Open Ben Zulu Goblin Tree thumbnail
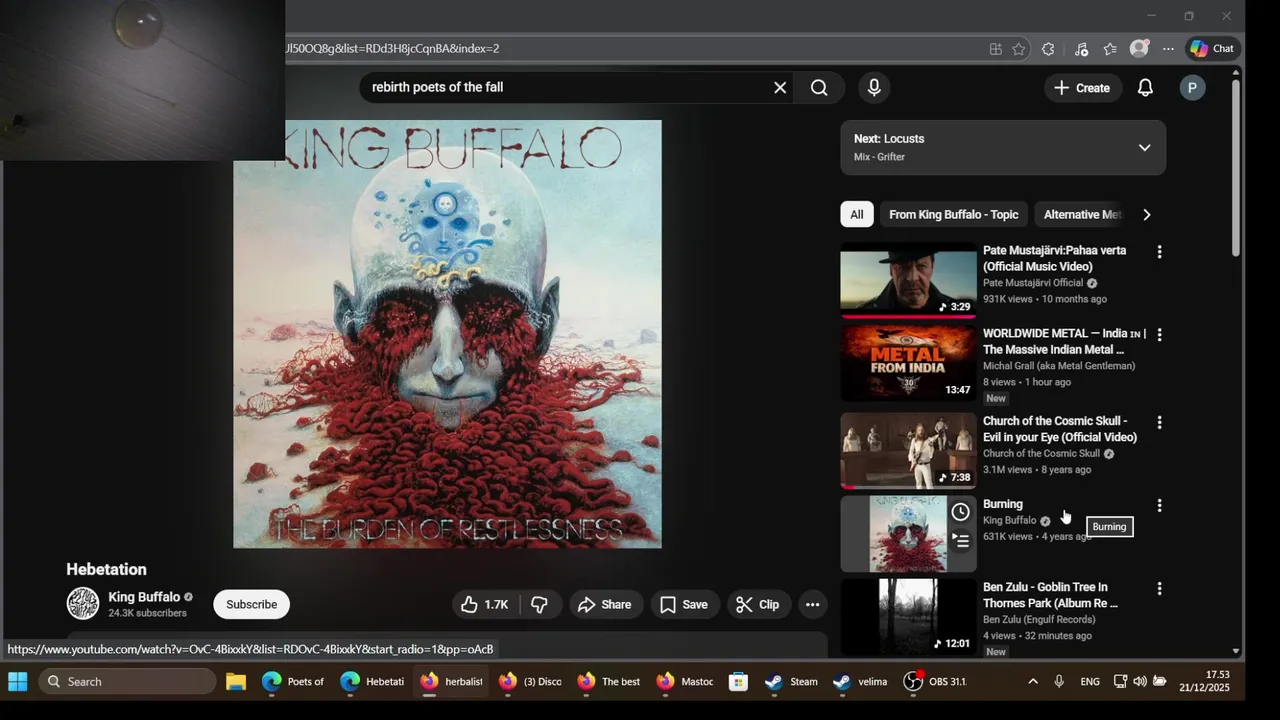 click(x=908, y=616)
